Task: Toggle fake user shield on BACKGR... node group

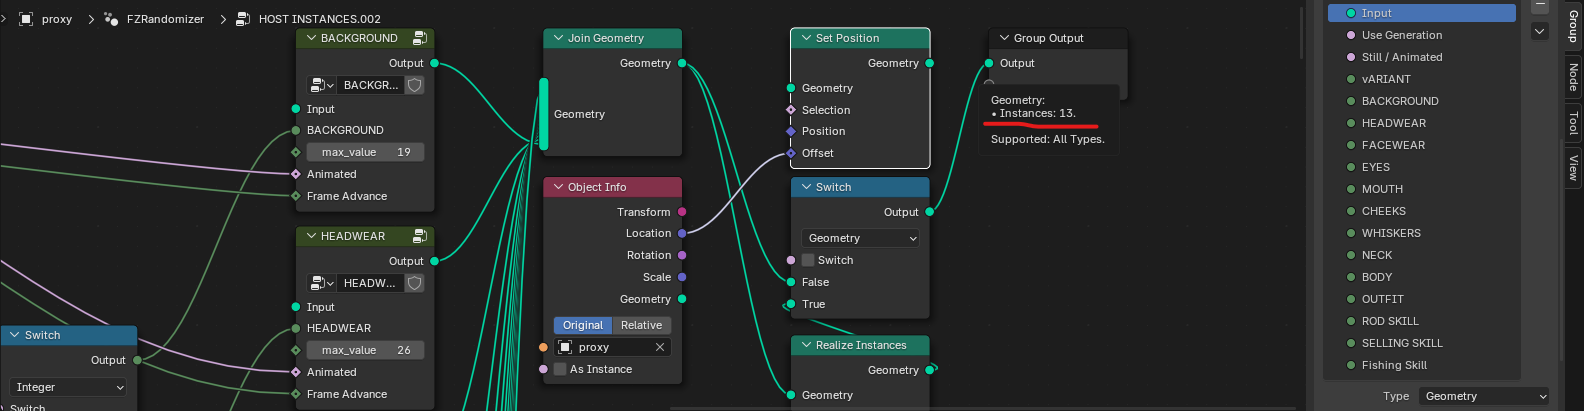Action: click(414, 85)
